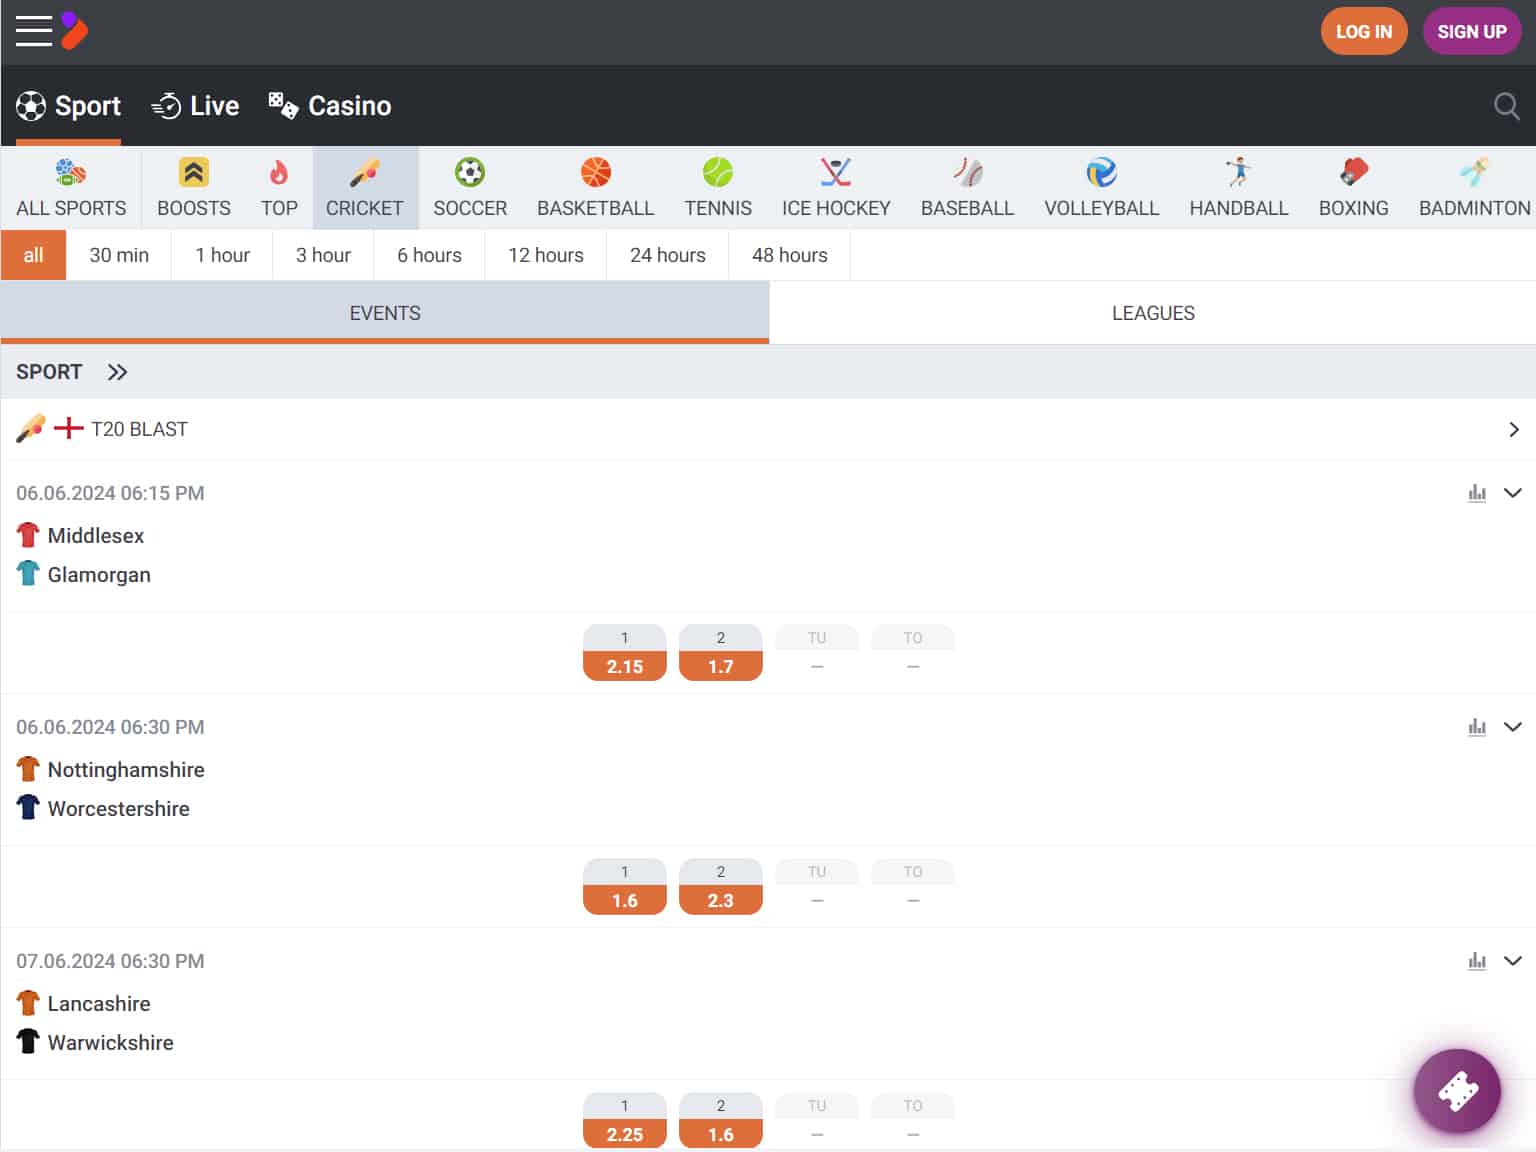
Task: Switch to the Casino section
Action: pos(329,106)
